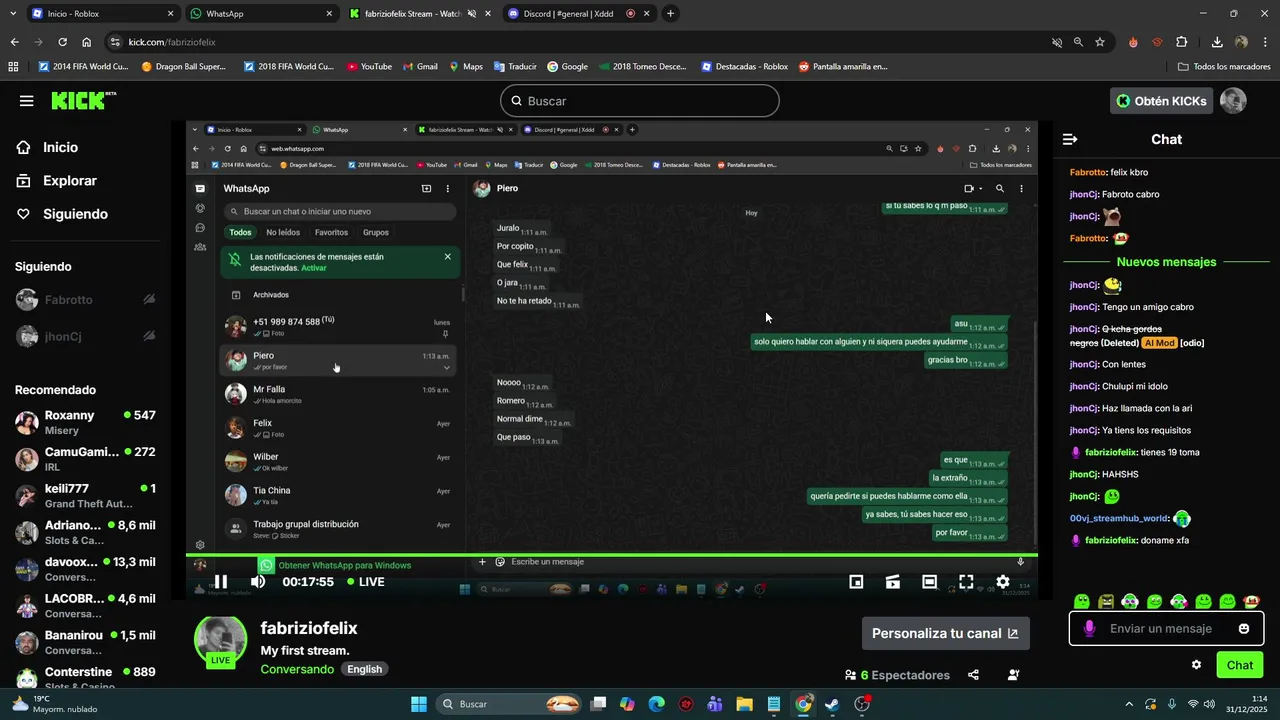
Task: Open browser zoom magnifier icon
Action: click(x=1078, y=42)
